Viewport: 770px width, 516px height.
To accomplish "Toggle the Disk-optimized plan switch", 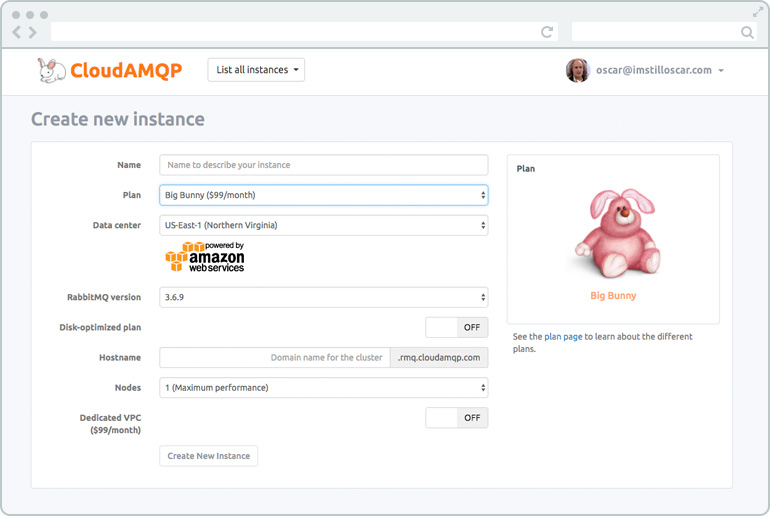I will [457, 327].
